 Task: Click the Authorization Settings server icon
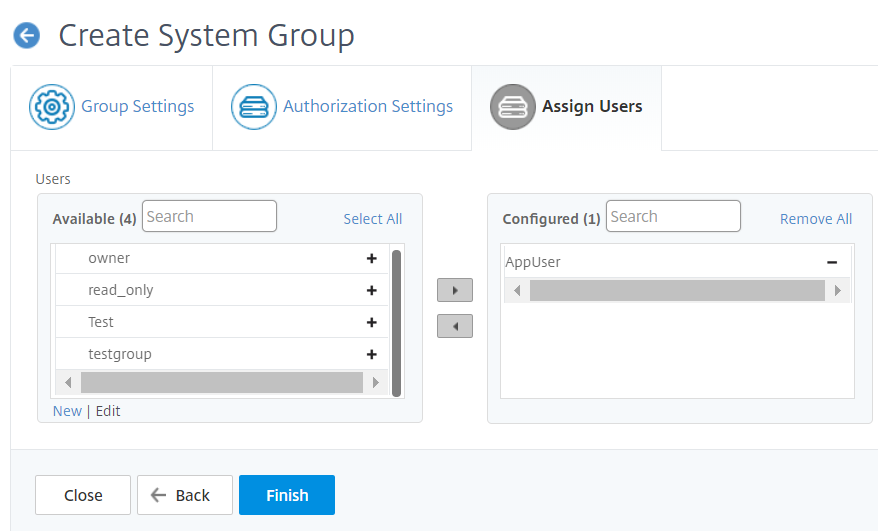[254, 106]
